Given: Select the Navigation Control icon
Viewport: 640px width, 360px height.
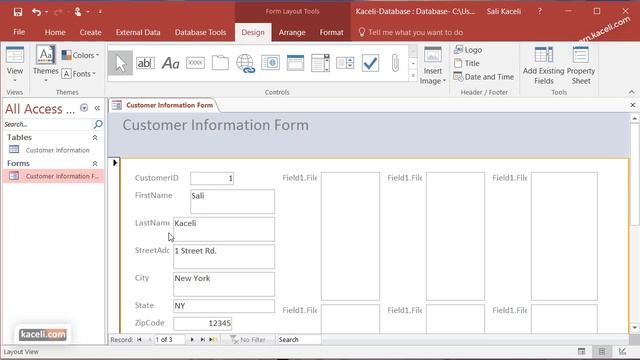Looking at the screenshot, I should 295,63.
